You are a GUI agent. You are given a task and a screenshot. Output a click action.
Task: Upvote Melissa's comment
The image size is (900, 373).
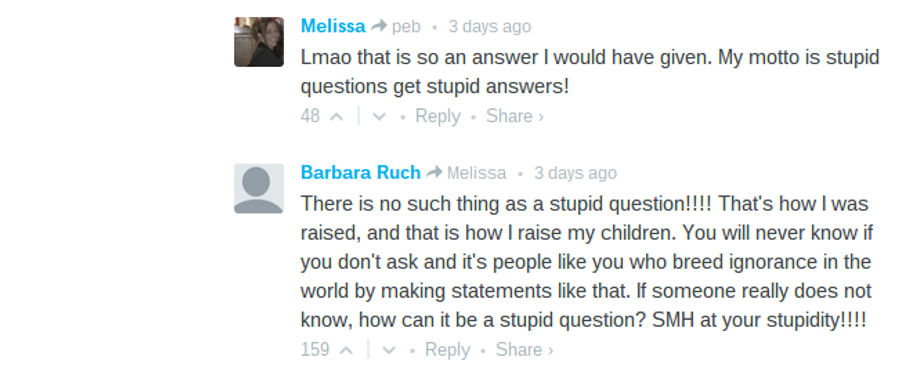[337, 117]
